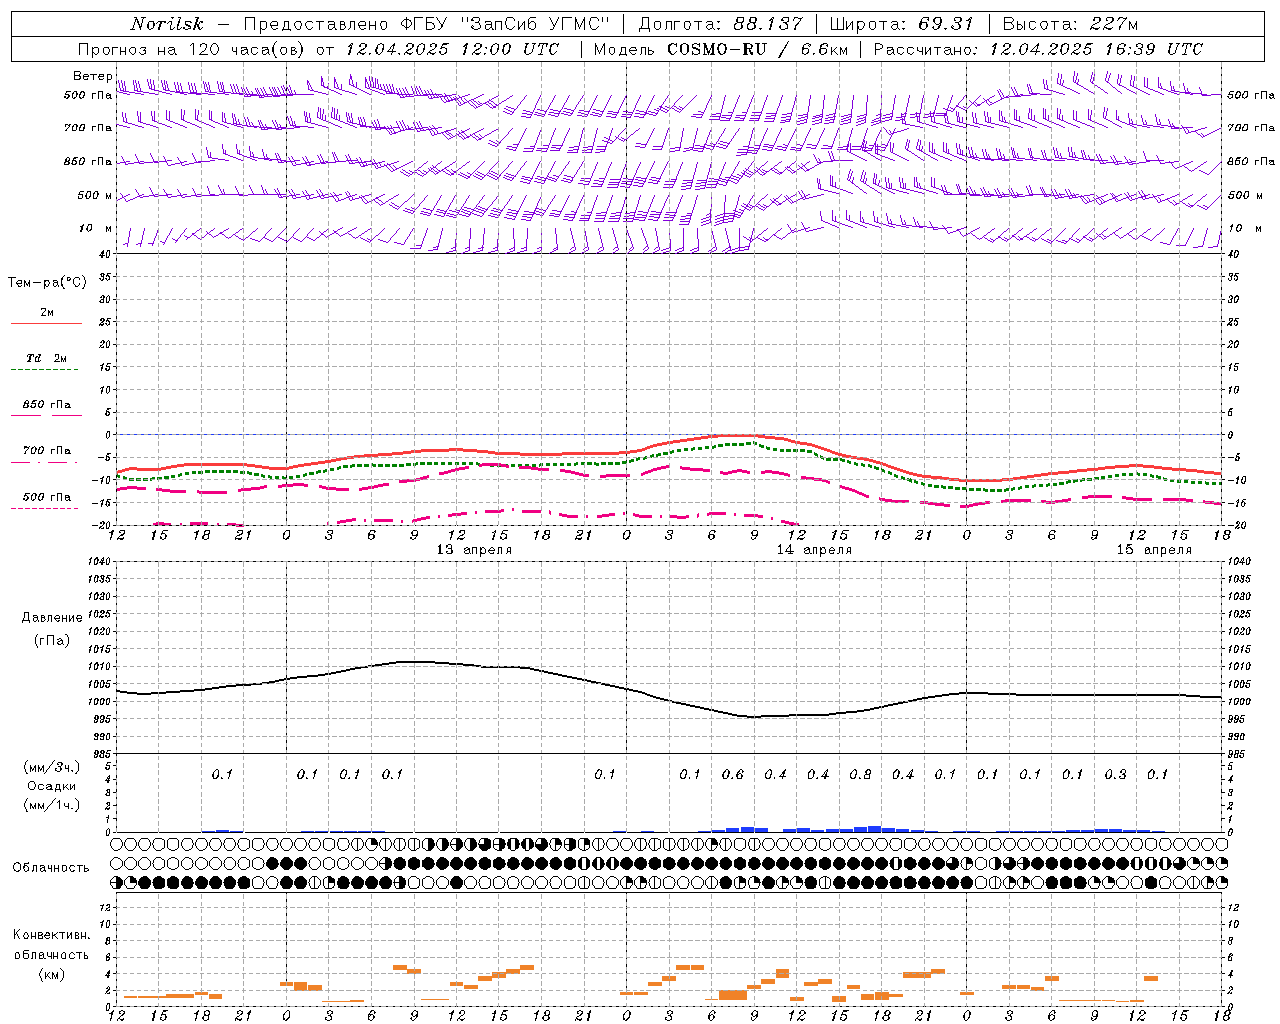Click the "14 апреля" date label
Viewport: 1280px width, 1024px height.
[x=814, y=550]
